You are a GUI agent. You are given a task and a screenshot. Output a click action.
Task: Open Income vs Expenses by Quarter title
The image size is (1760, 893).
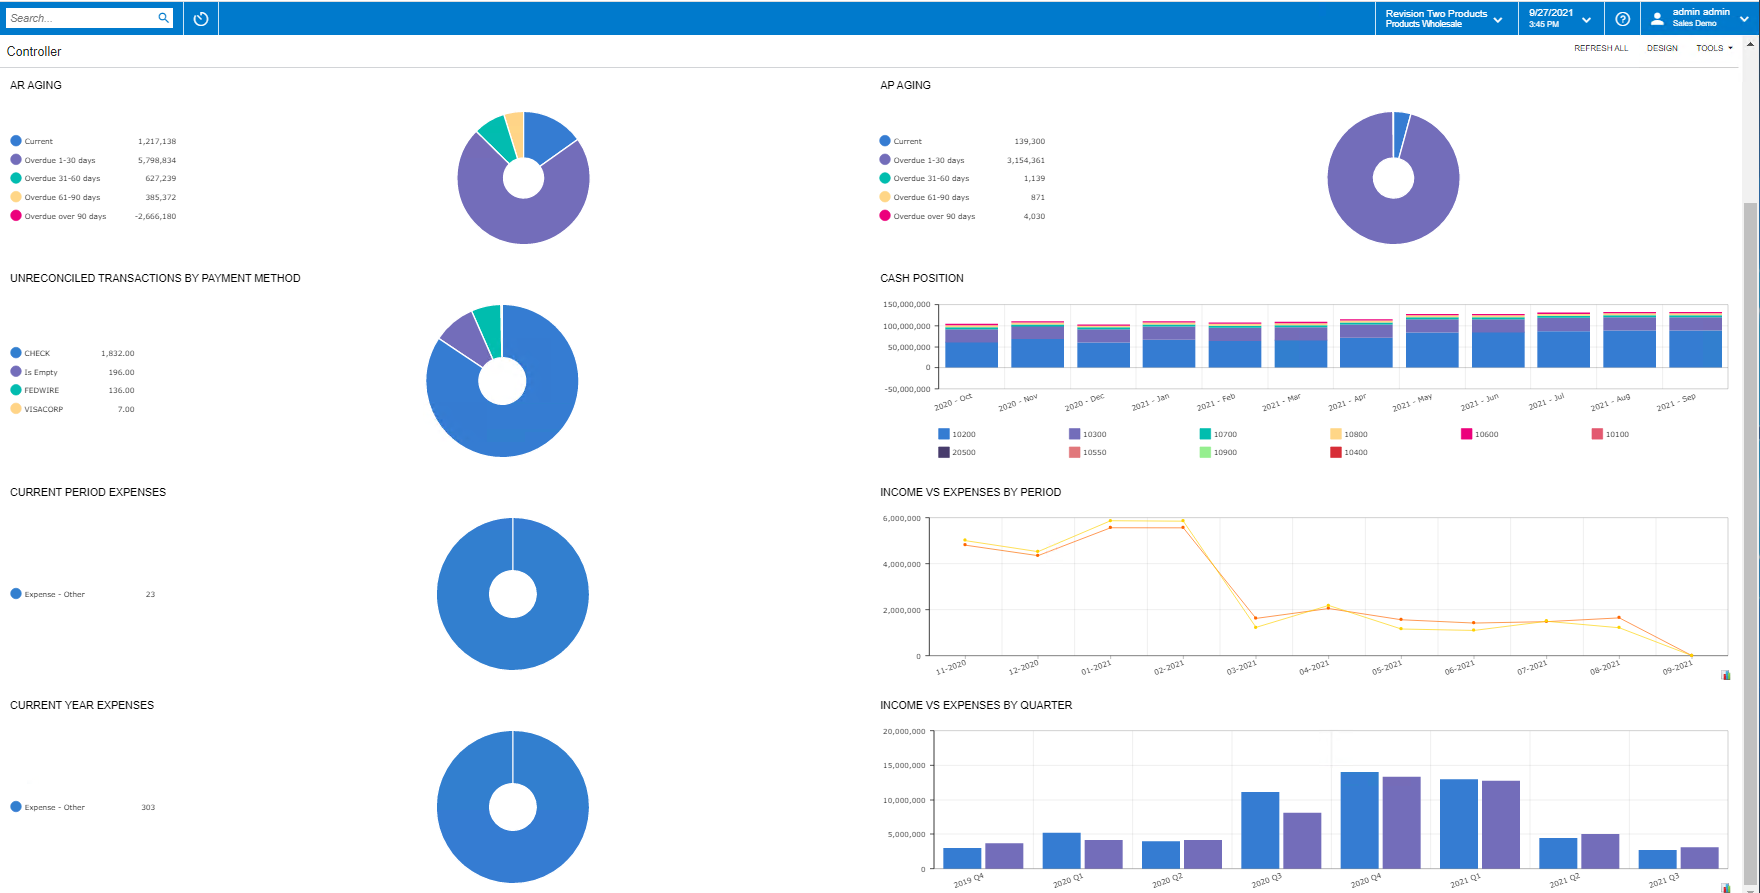(976, 705)
